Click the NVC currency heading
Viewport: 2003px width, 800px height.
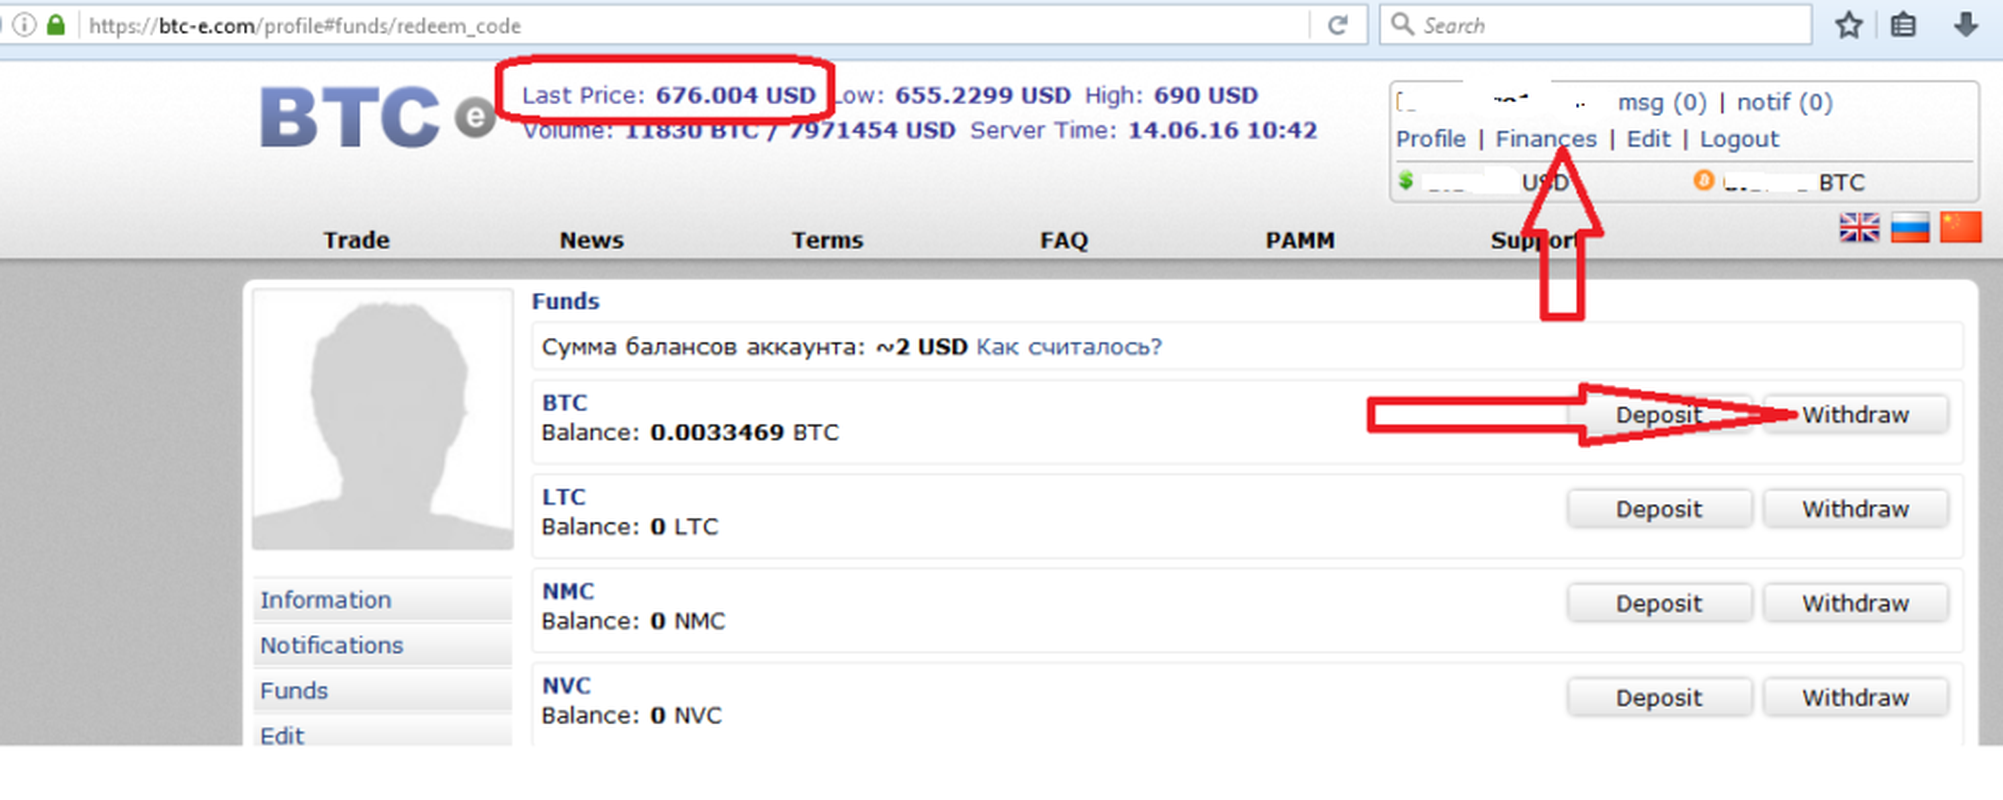coord(566,685)
